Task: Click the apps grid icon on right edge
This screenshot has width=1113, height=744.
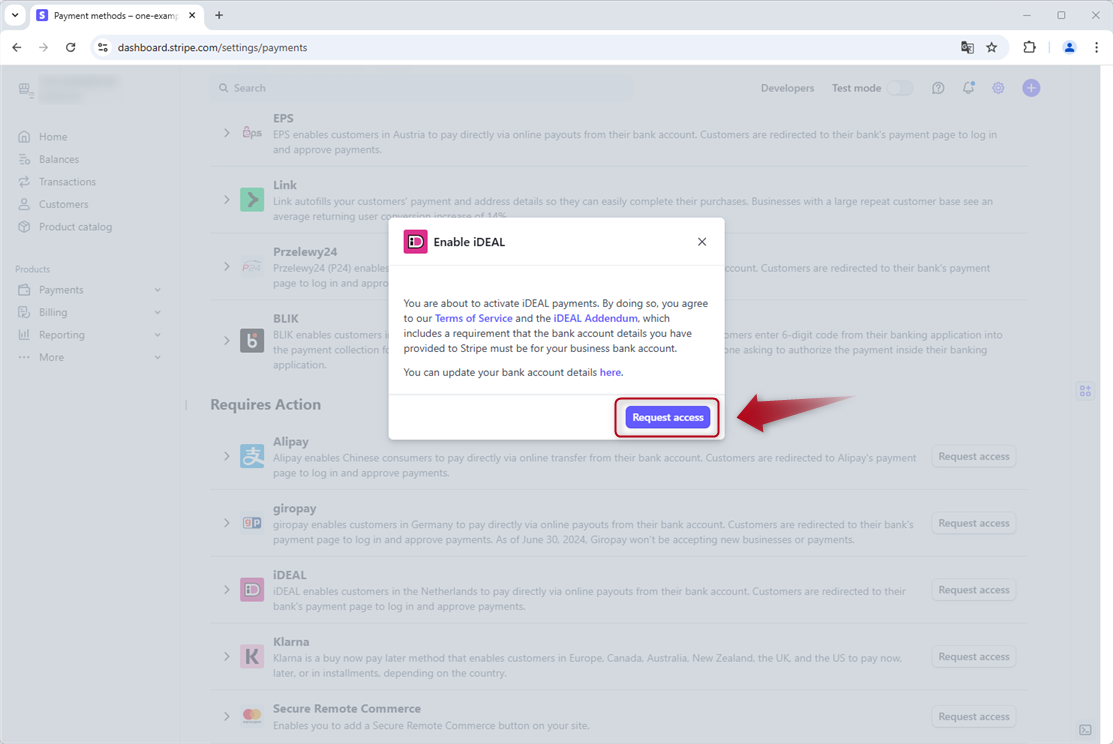Action: point(1085,391)
